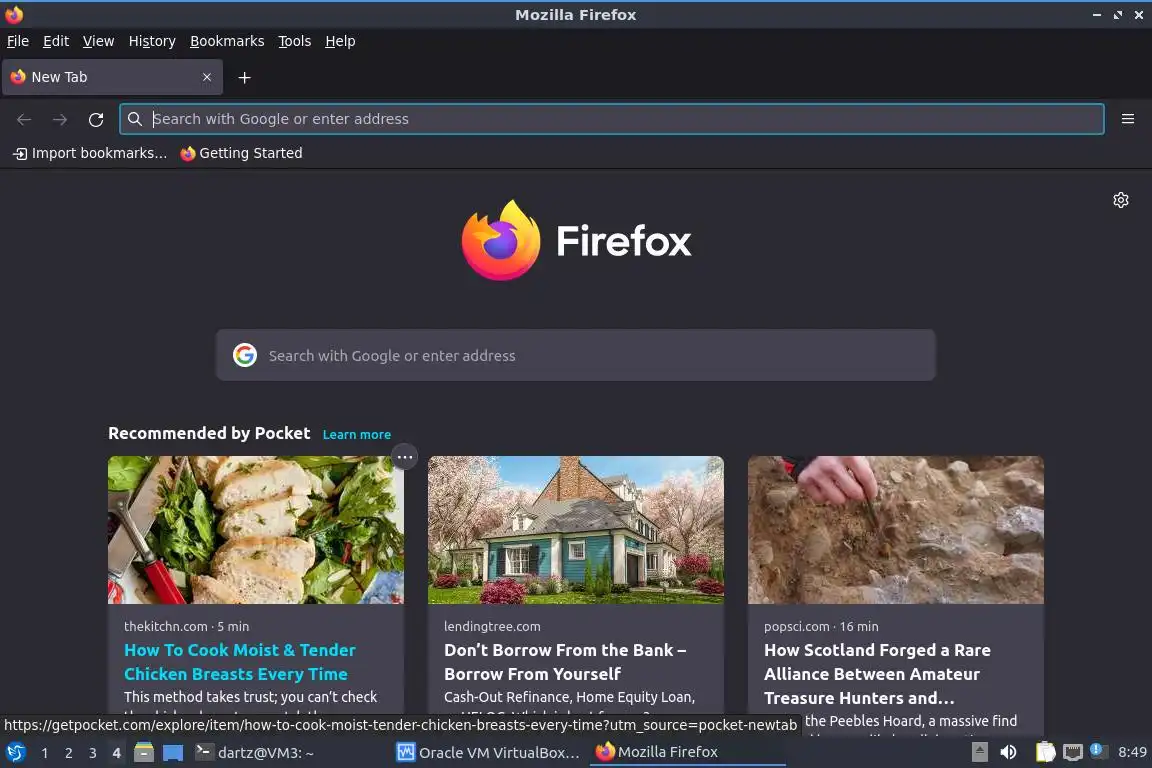The width and height of the screenshot is (1152, 768).
Task: Switch to virtual desktop 3
Action: point(93,753)
